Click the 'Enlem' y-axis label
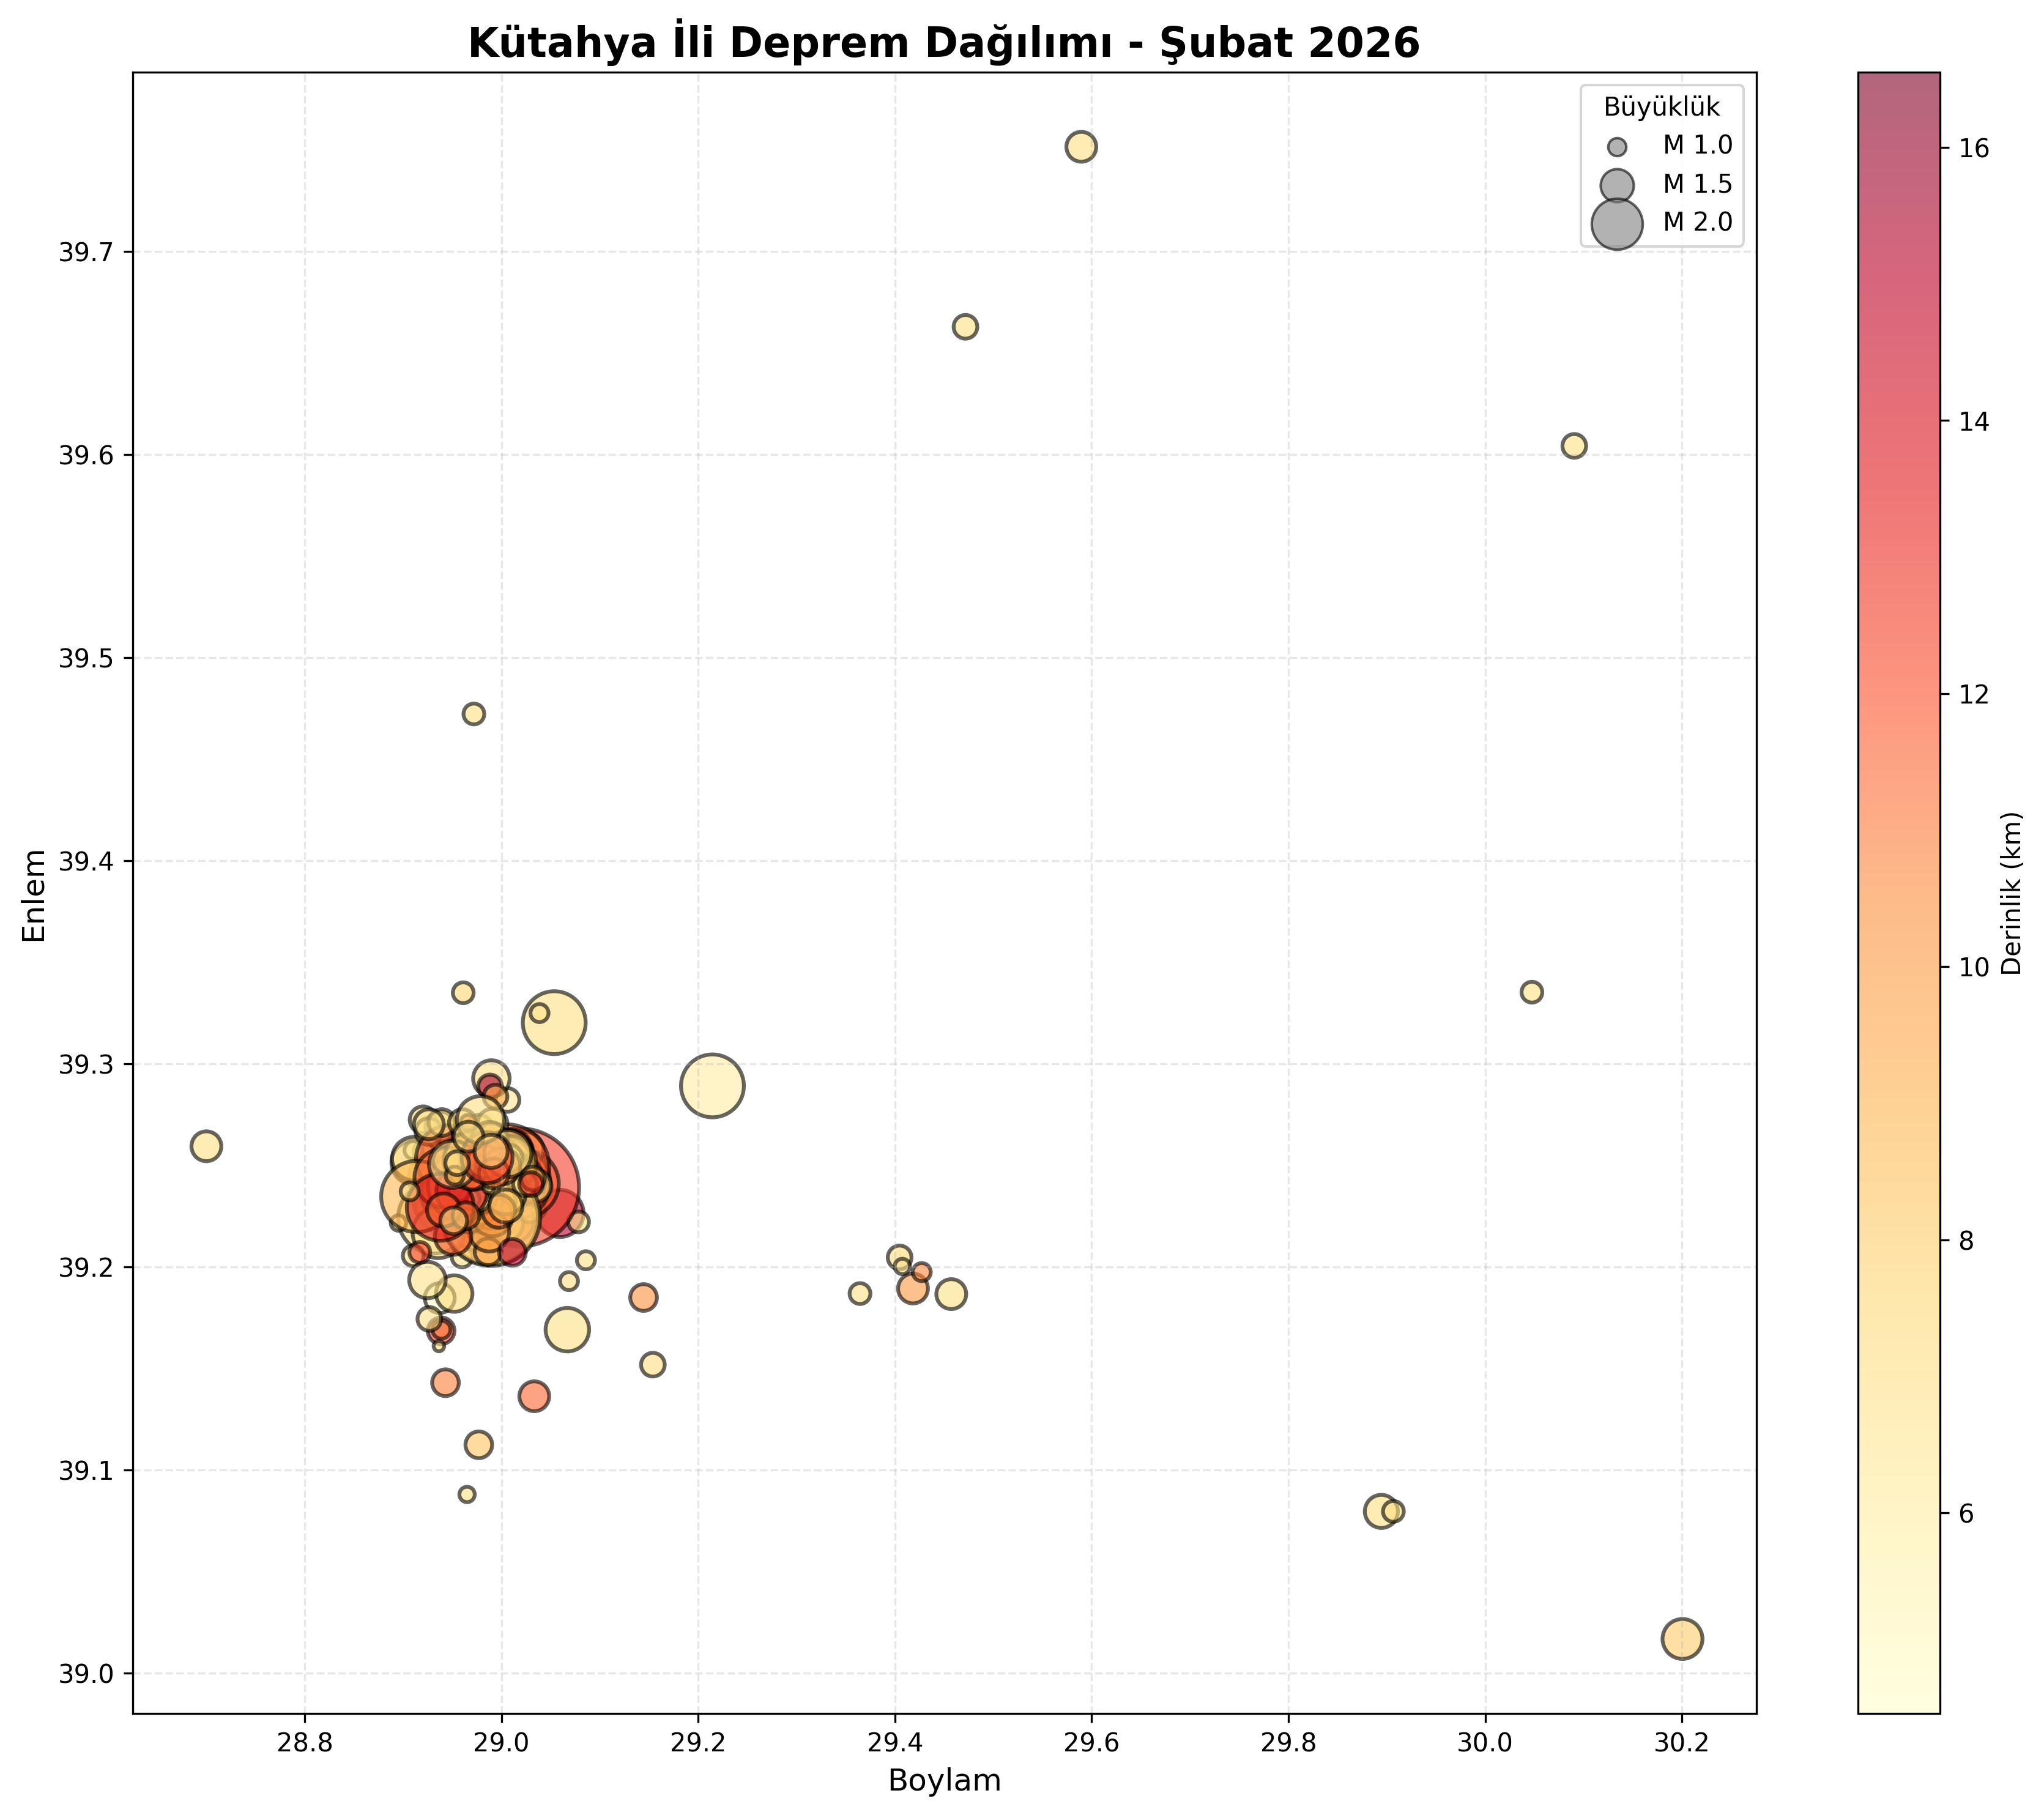2044x1815 pixels. (35, 896)
